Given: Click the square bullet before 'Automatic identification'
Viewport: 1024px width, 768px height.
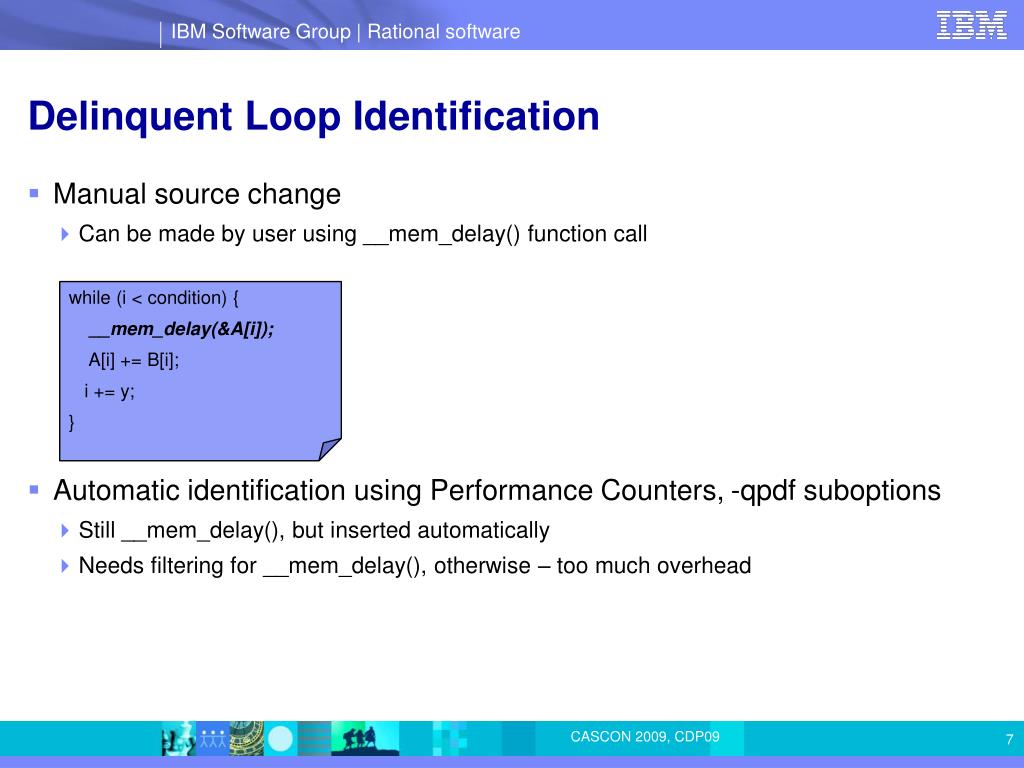Looking at the screenshot, I should (x=34, y=490).
